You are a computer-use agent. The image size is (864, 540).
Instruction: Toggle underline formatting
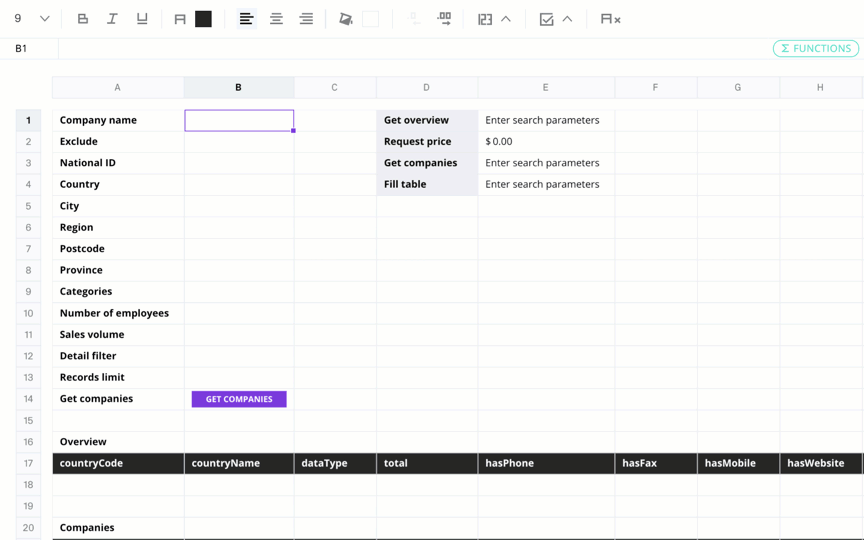pos(142,19)
